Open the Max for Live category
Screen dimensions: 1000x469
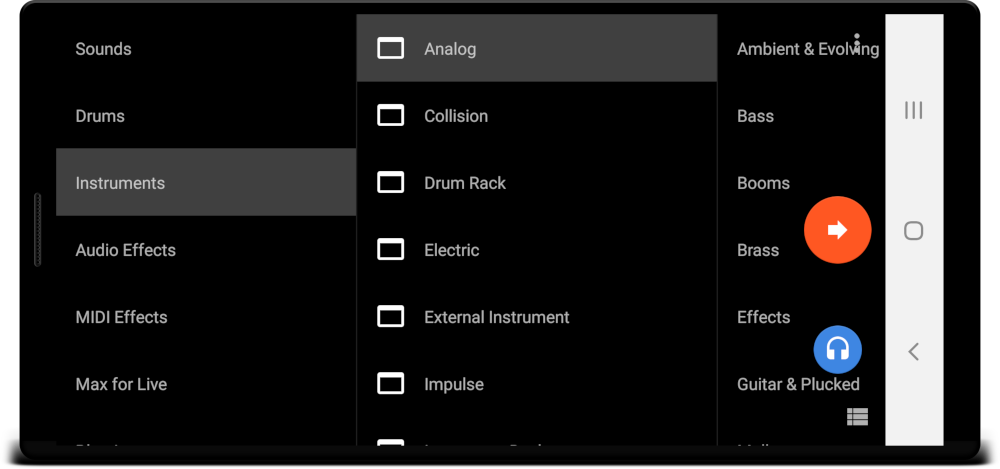122,384
